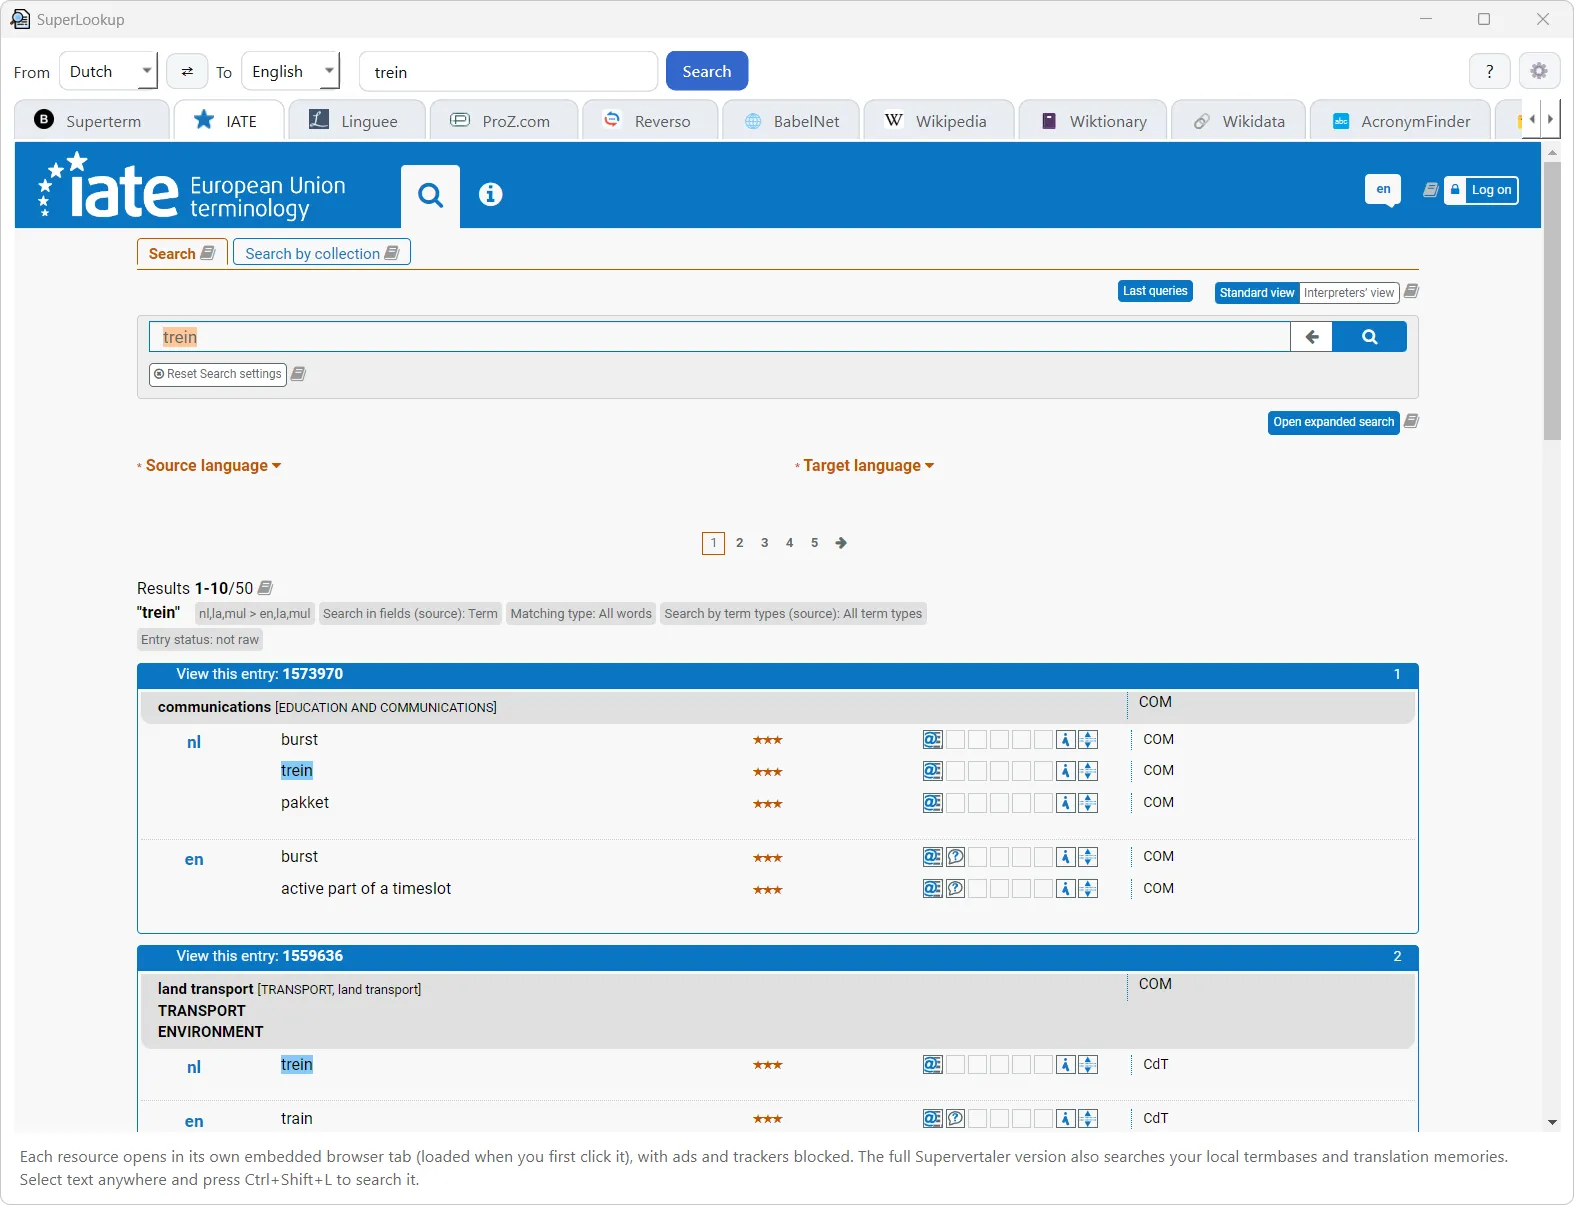Open help book icon beside Reset Search settings
Image resolution: width=1574 pixels, height=1205 pixels.
point(298,374)
